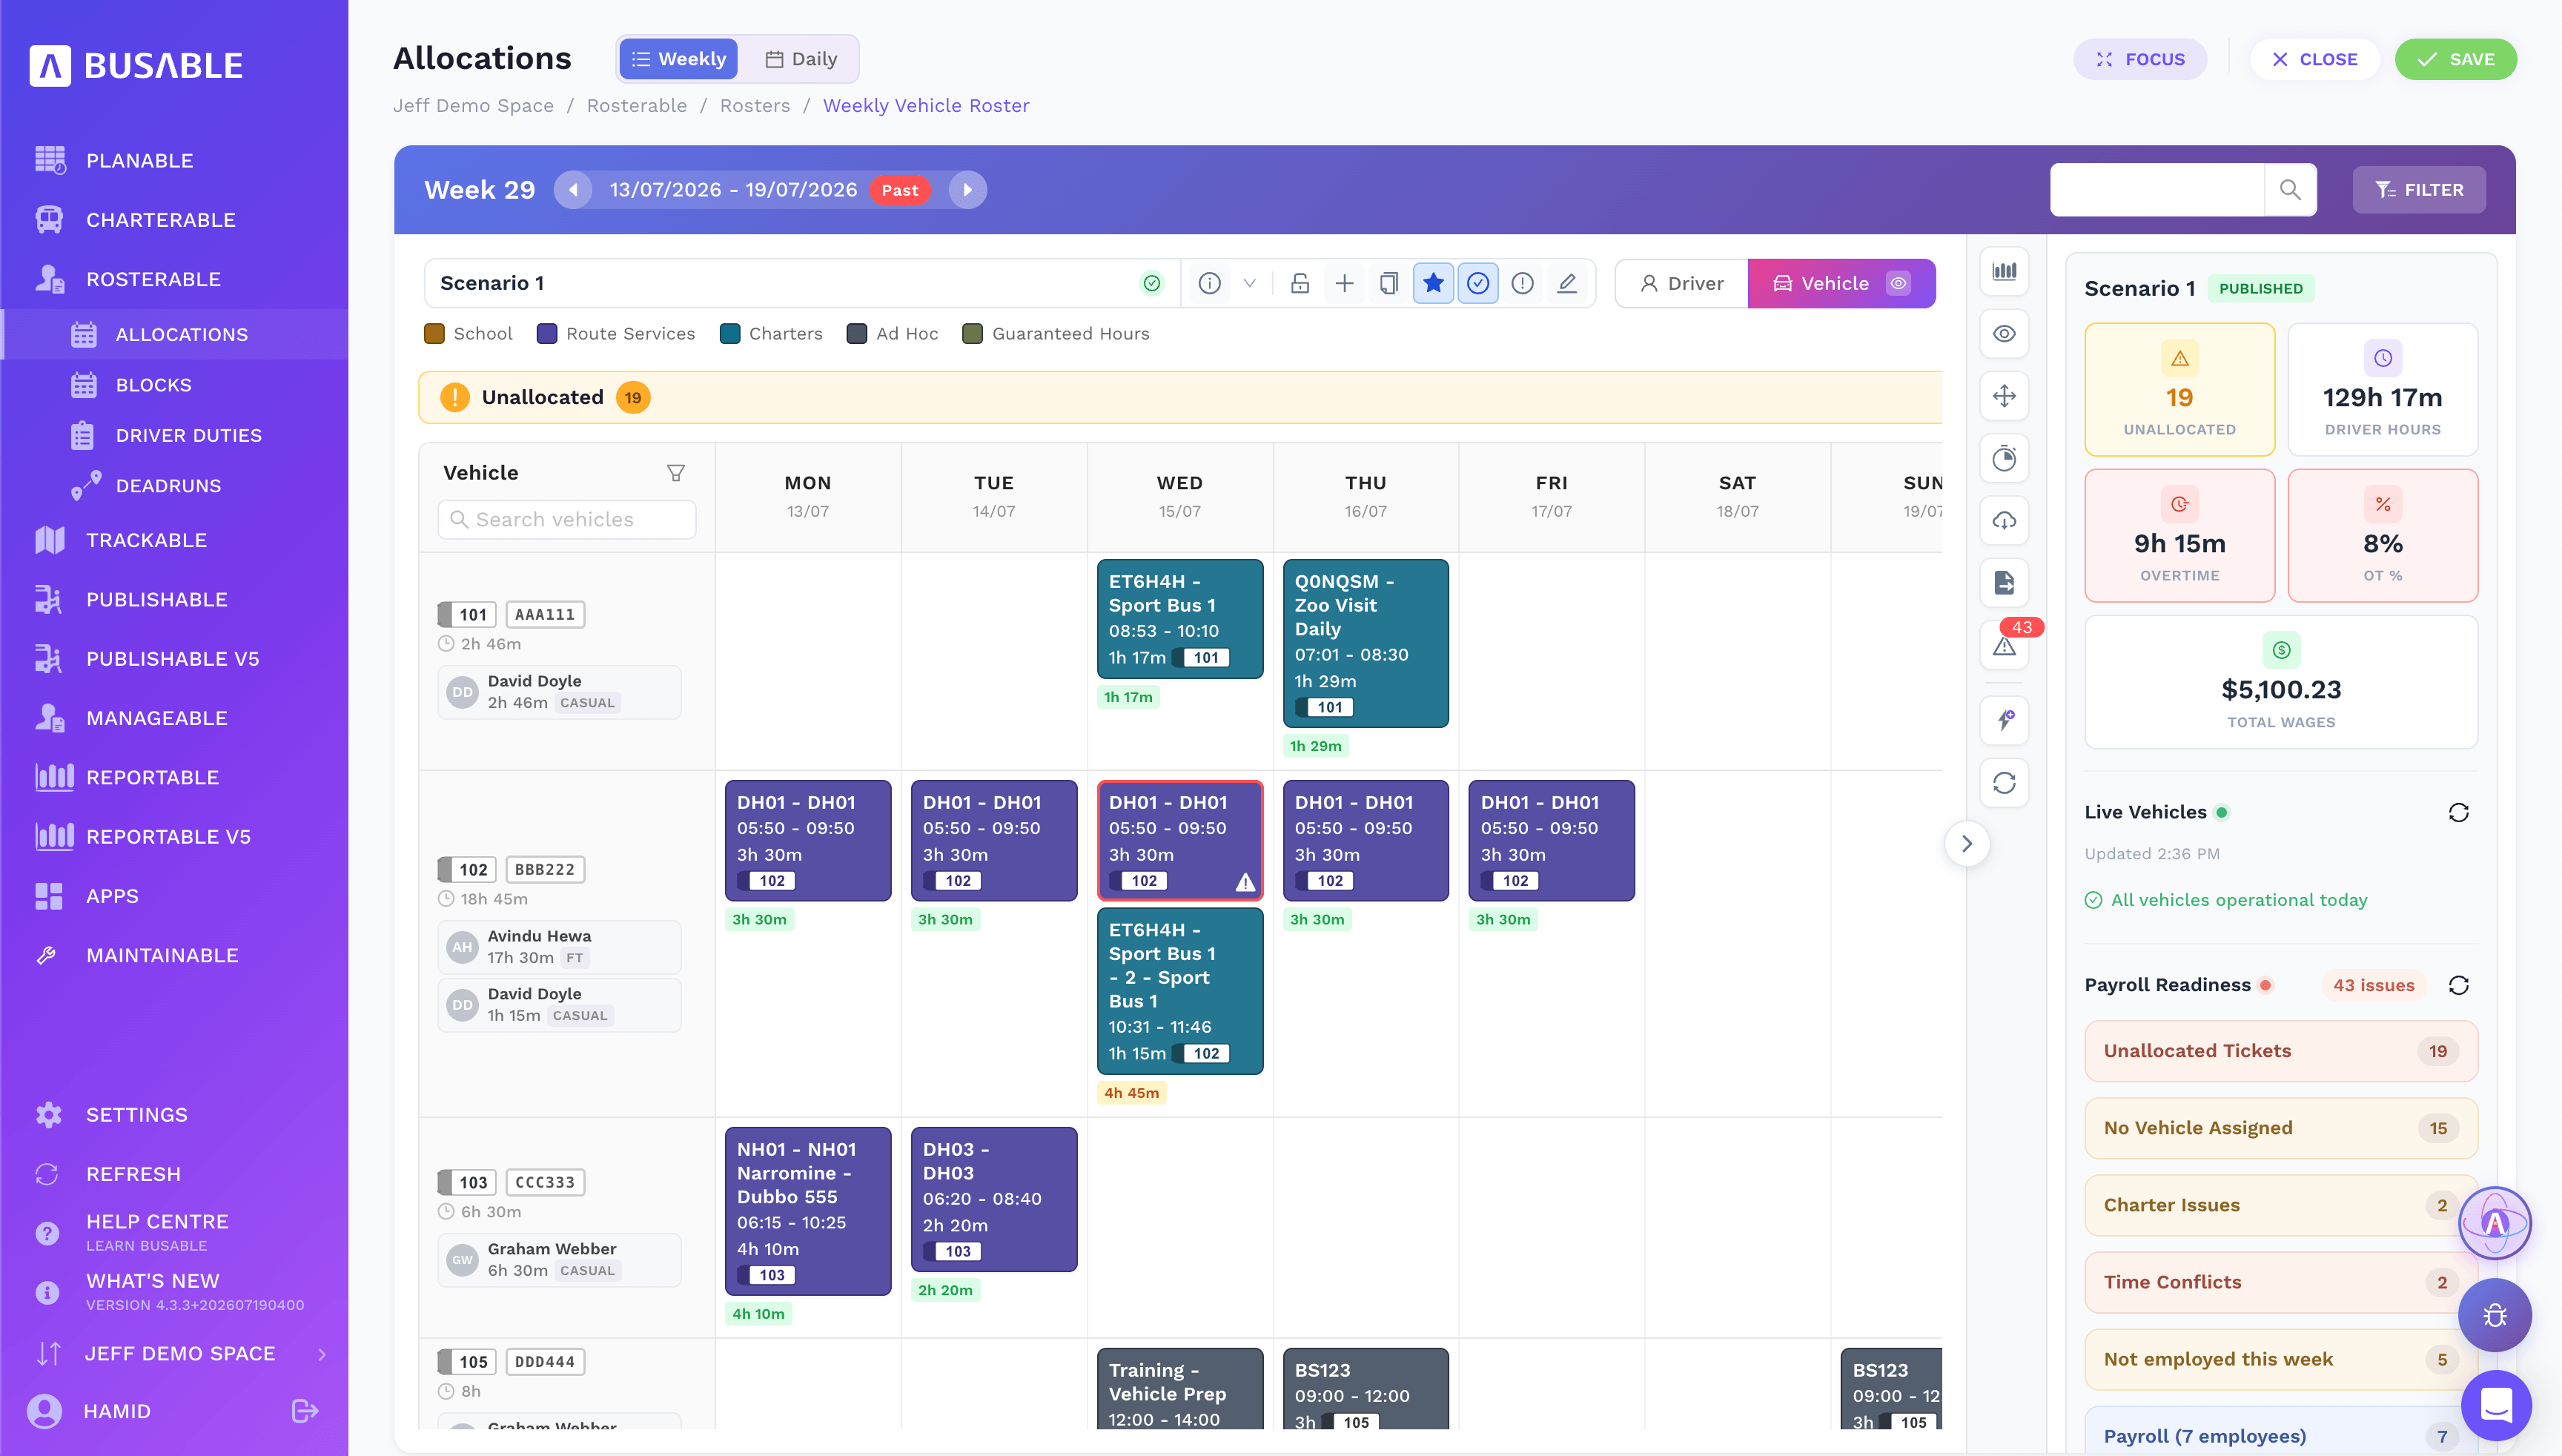Click the pencil edit scenario icon

1567,283
